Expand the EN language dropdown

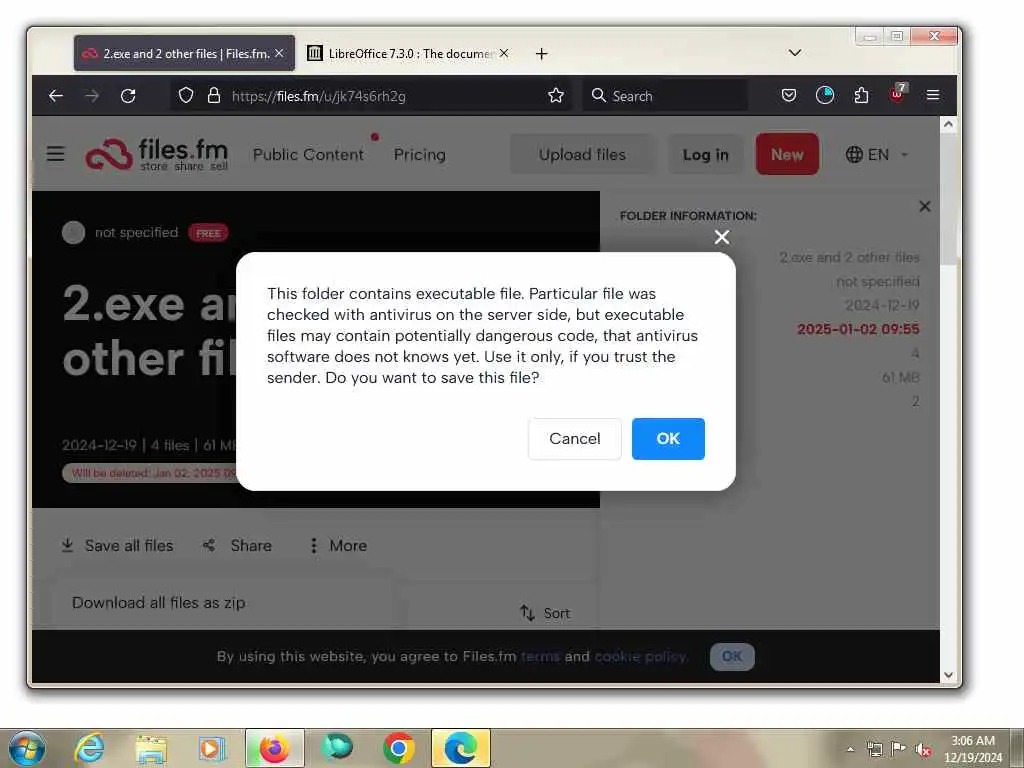coord(876,155)
